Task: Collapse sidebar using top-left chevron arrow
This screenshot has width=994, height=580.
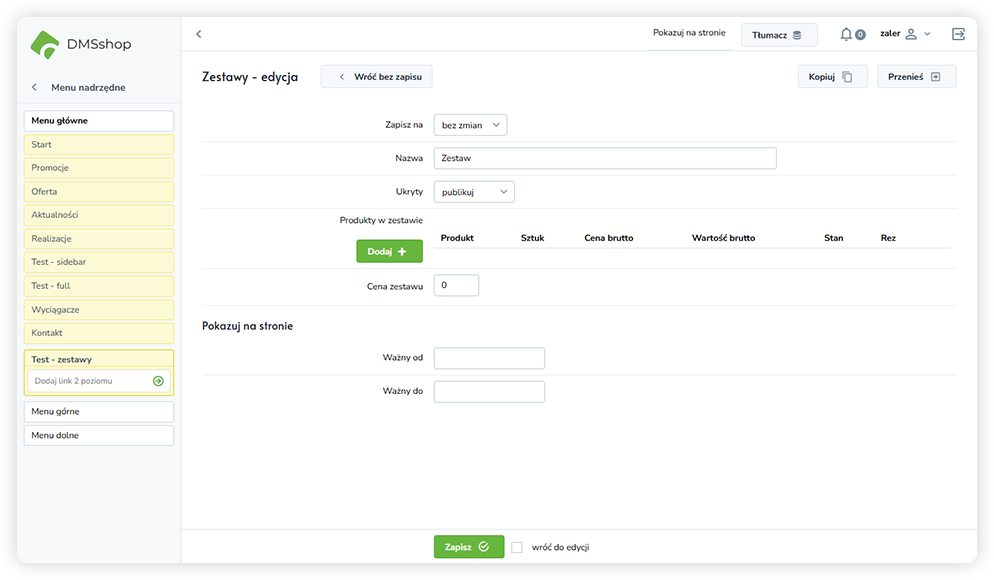Action: 198,34
